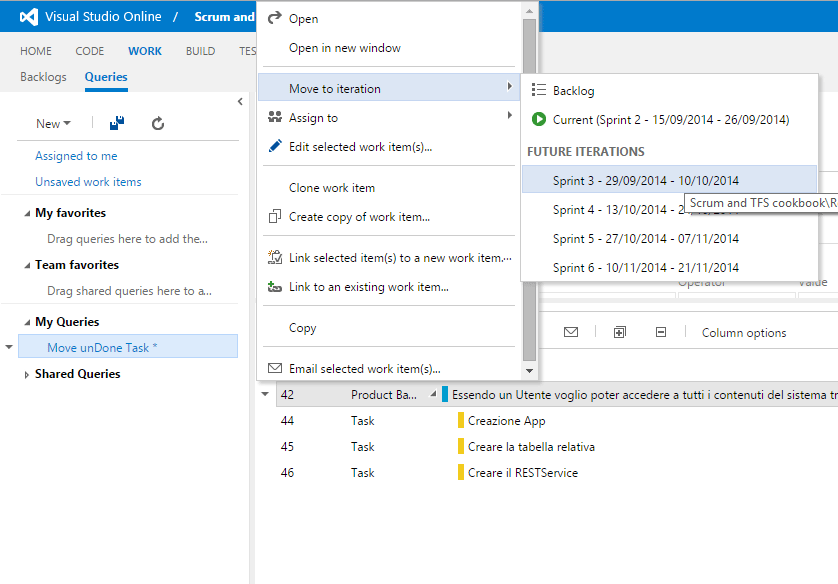Select Move to iteration menu entry

point(389,88)
